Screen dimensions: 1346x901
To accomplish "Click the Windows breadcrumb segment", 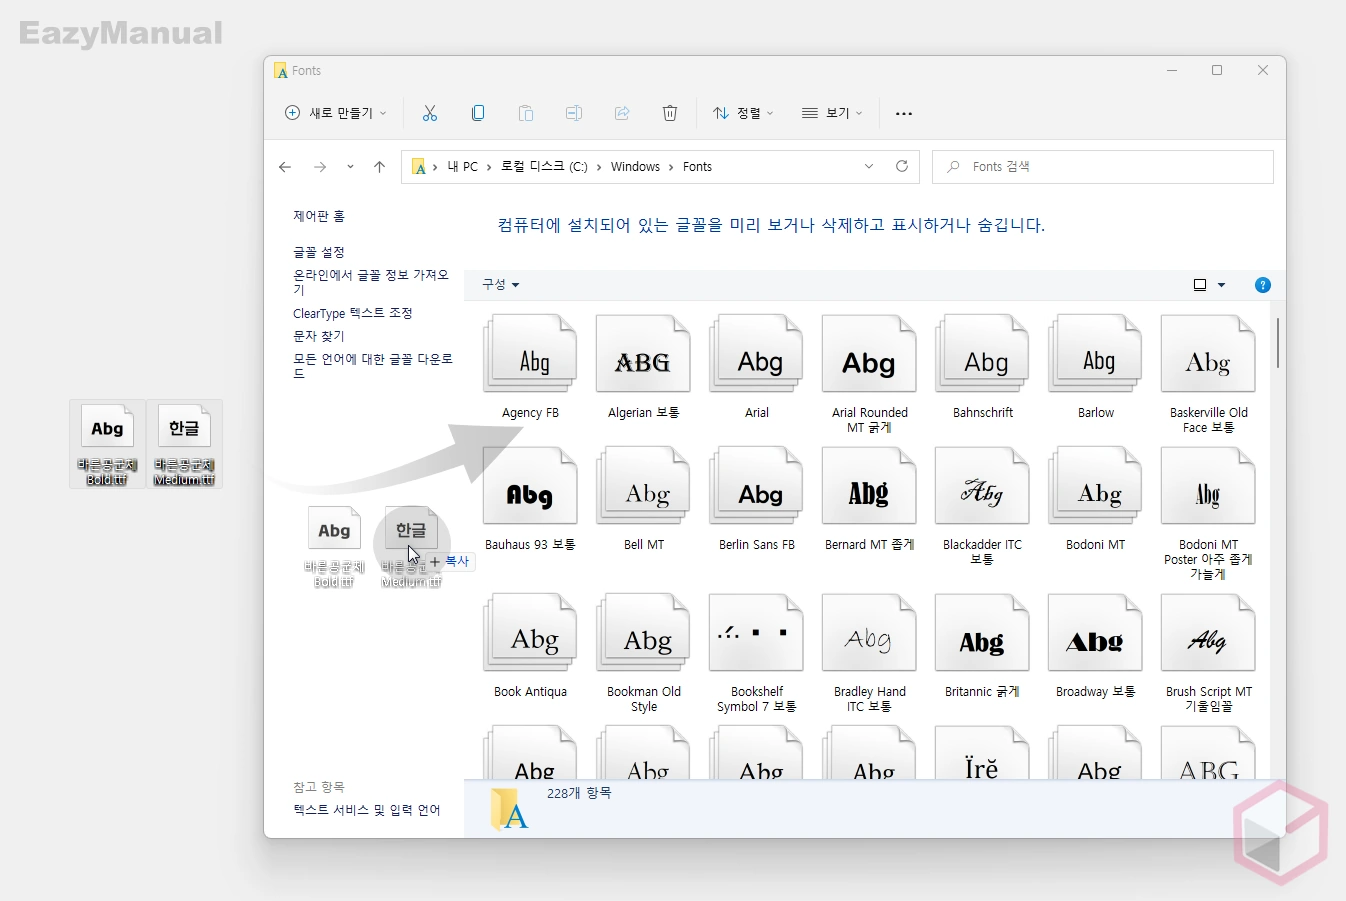I will point(635,167).
